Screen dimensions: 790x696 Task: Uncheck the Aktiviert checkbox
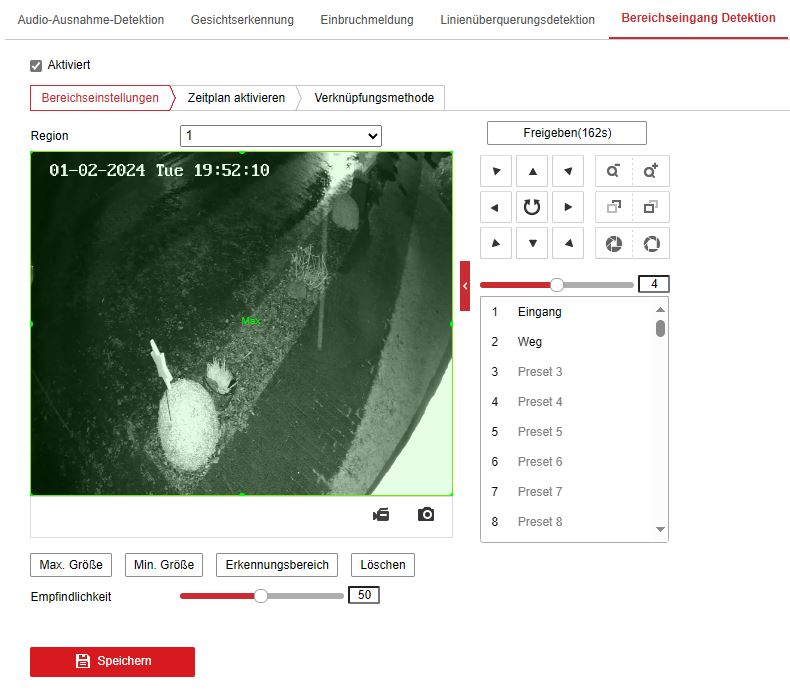(37, 65)
